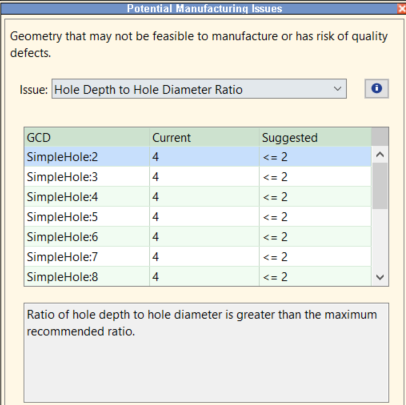The height and width of the screenshot is (405, 406).
Task: Select the SimpleHole:6 row
Action: (x=198, y=237)
